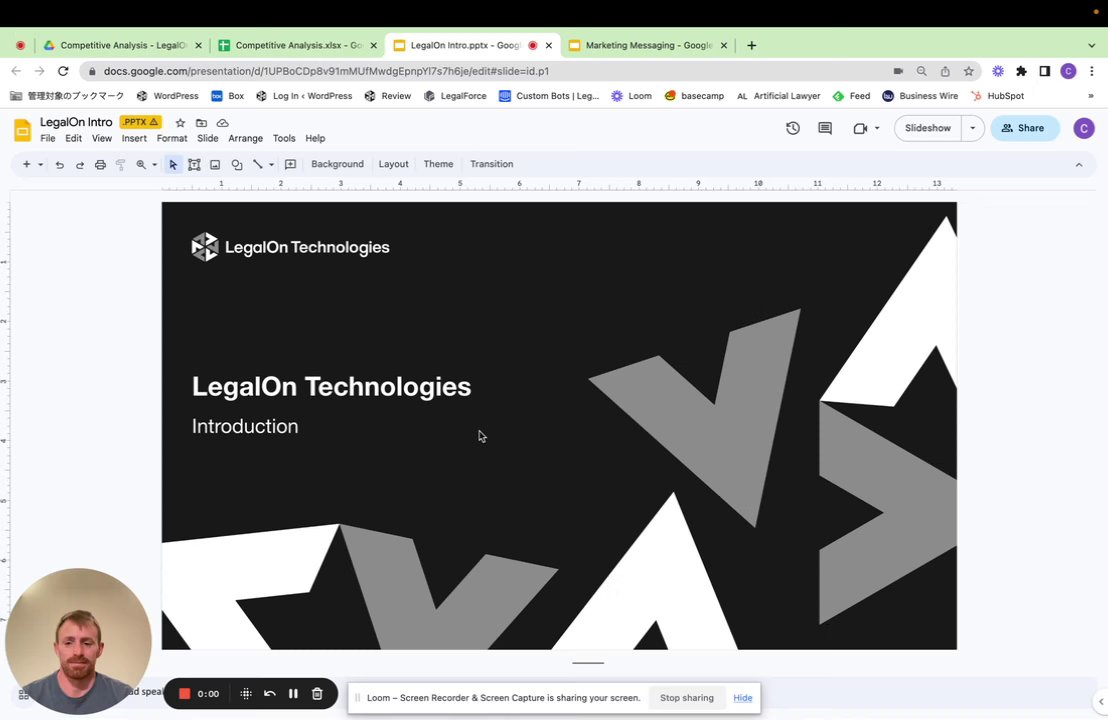
Task: Delete the Loom recording with trash icon
Action: tap(317, 694)
